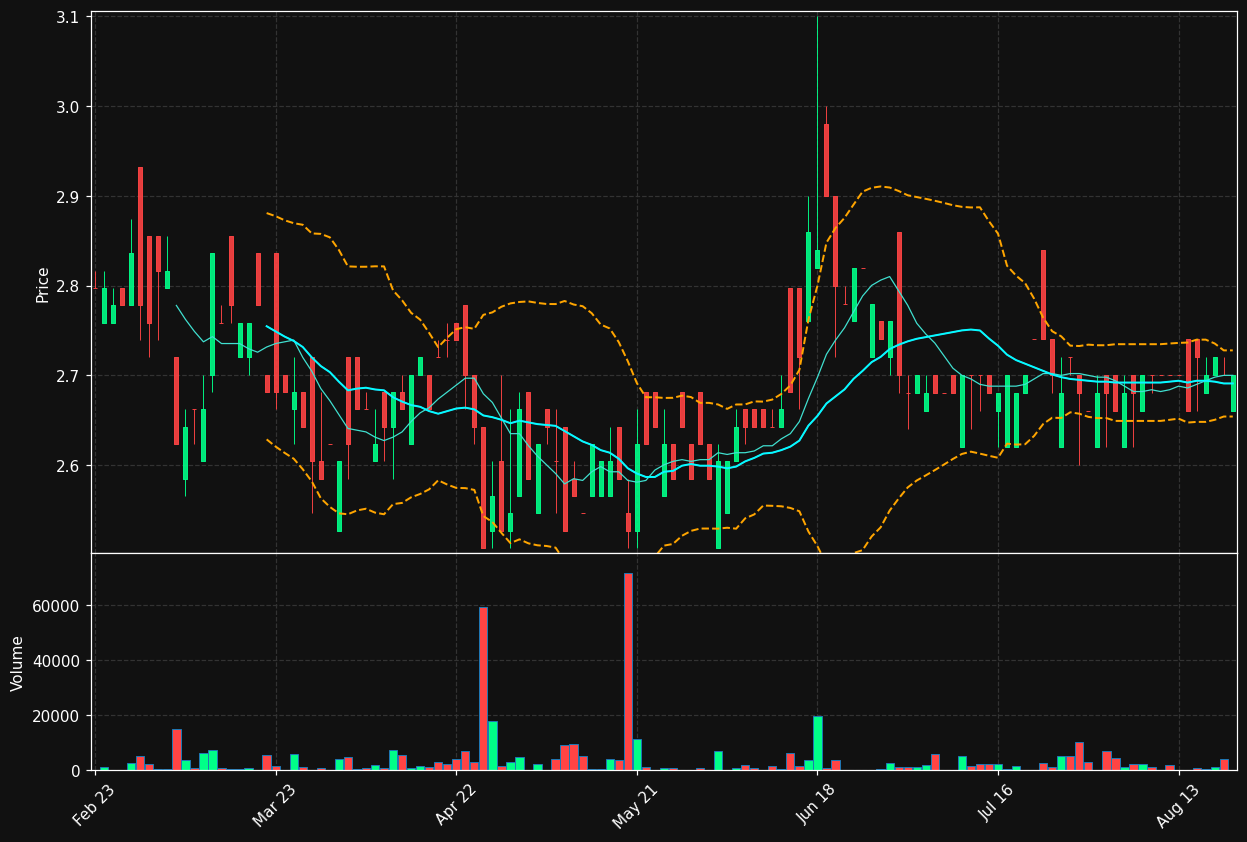Click the Feb 23 date label
1247x842 pixels.
[x=94, y=805]
